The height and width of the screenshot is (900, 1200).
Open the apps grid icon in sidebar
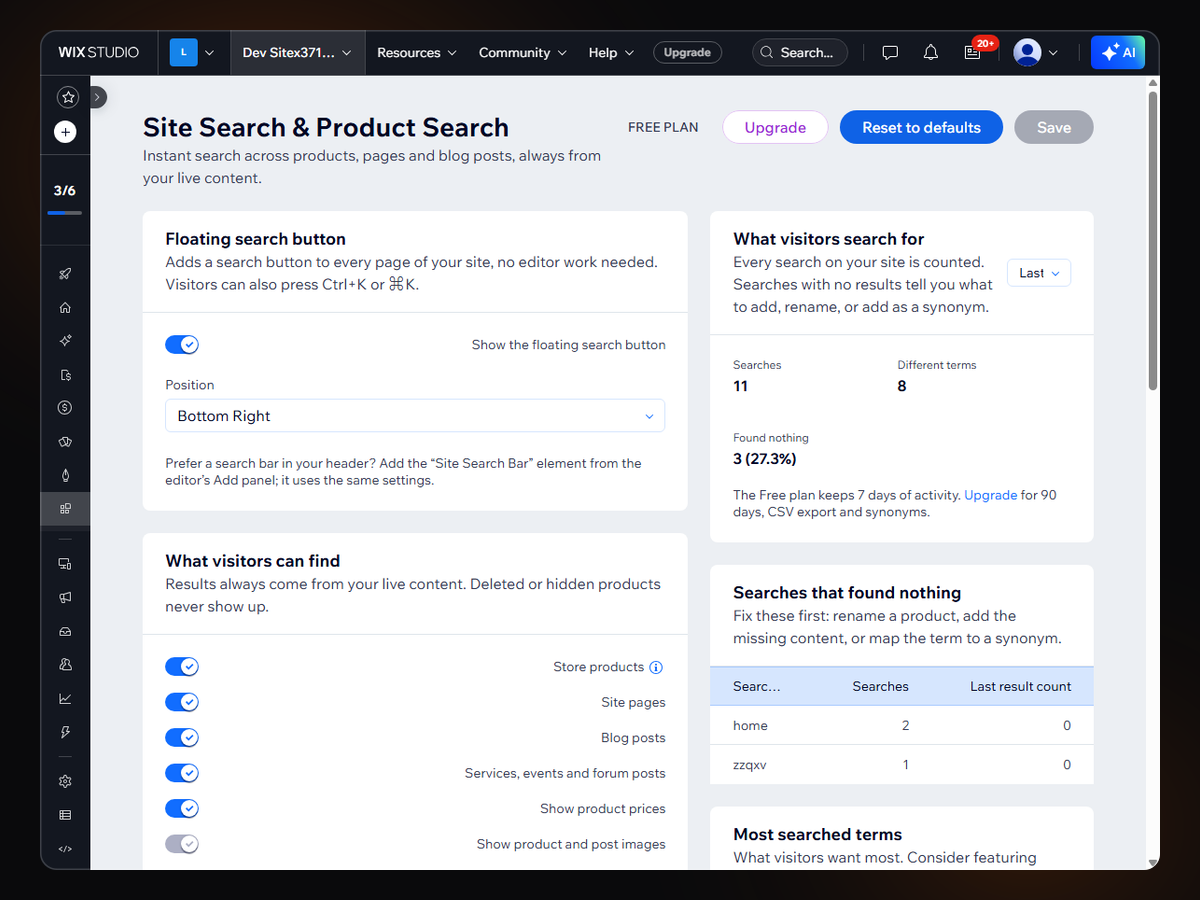(65, 509)
